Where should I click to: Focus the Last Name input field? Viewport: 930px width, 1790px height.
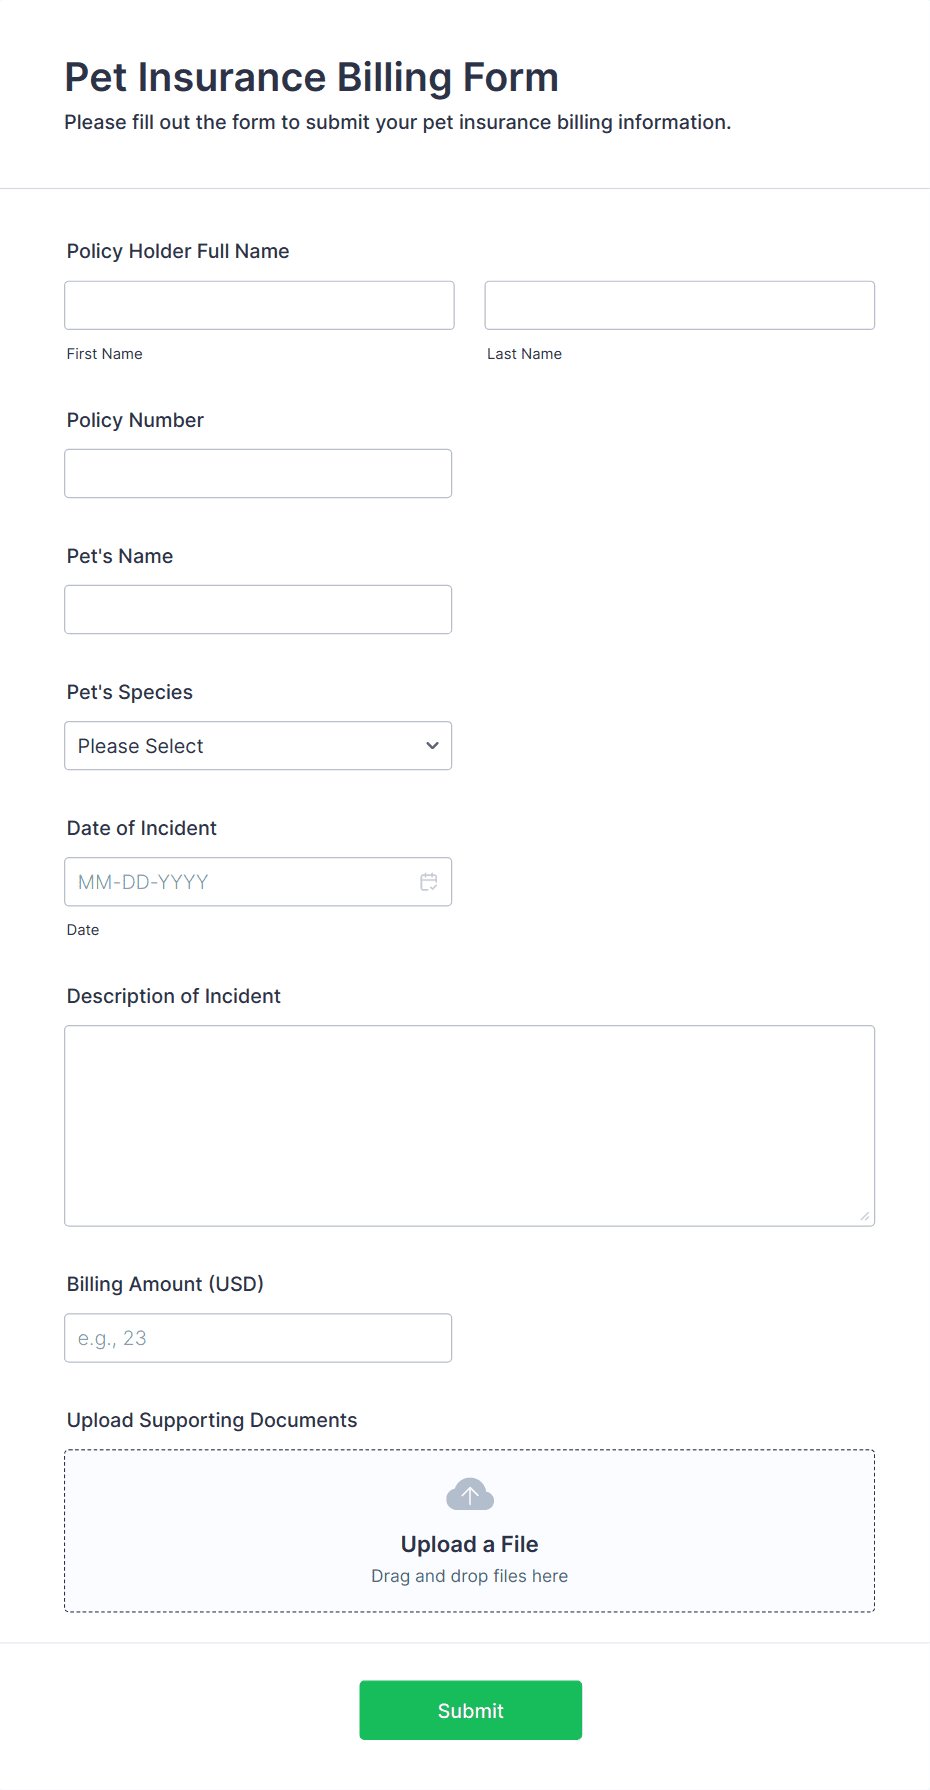679,305
